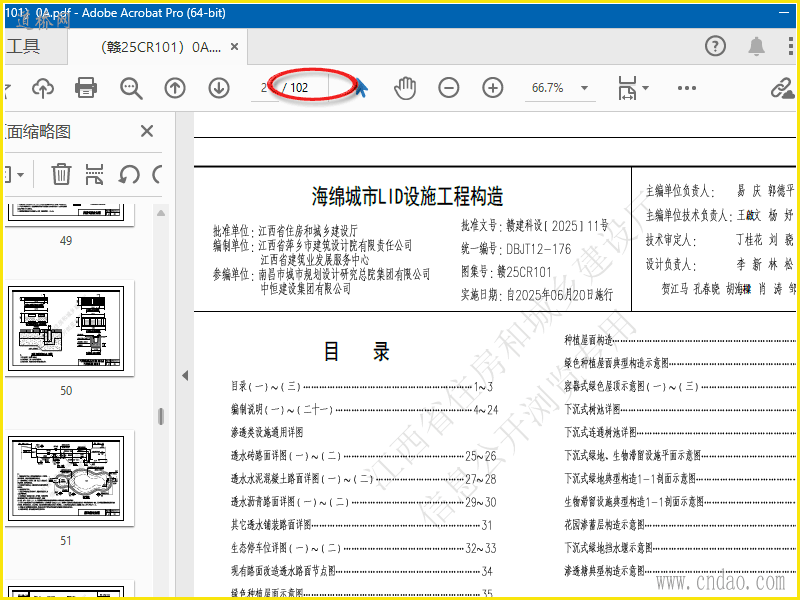Viewport: 800px width, 600px height.
Task: Collapse the left navigation pane arrow
Action: (185, 376)
